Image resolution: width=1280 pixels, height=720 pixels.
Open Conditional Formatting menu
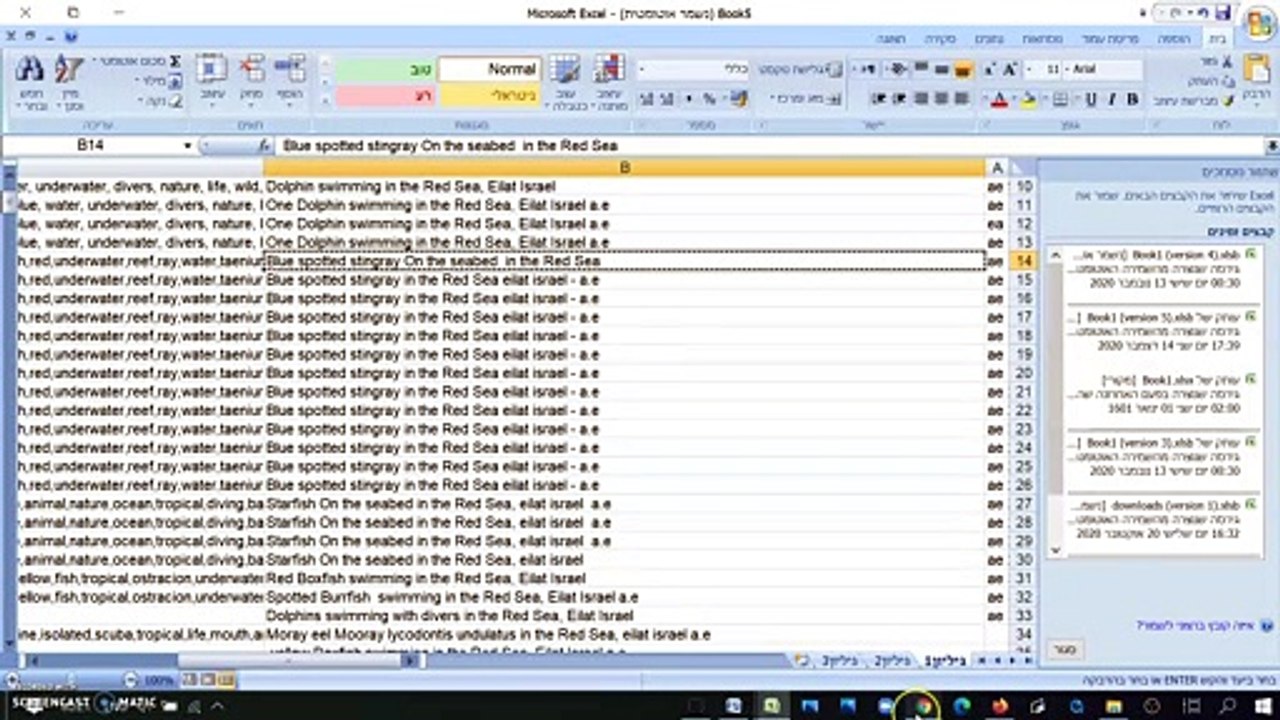[x=609, y=82]
